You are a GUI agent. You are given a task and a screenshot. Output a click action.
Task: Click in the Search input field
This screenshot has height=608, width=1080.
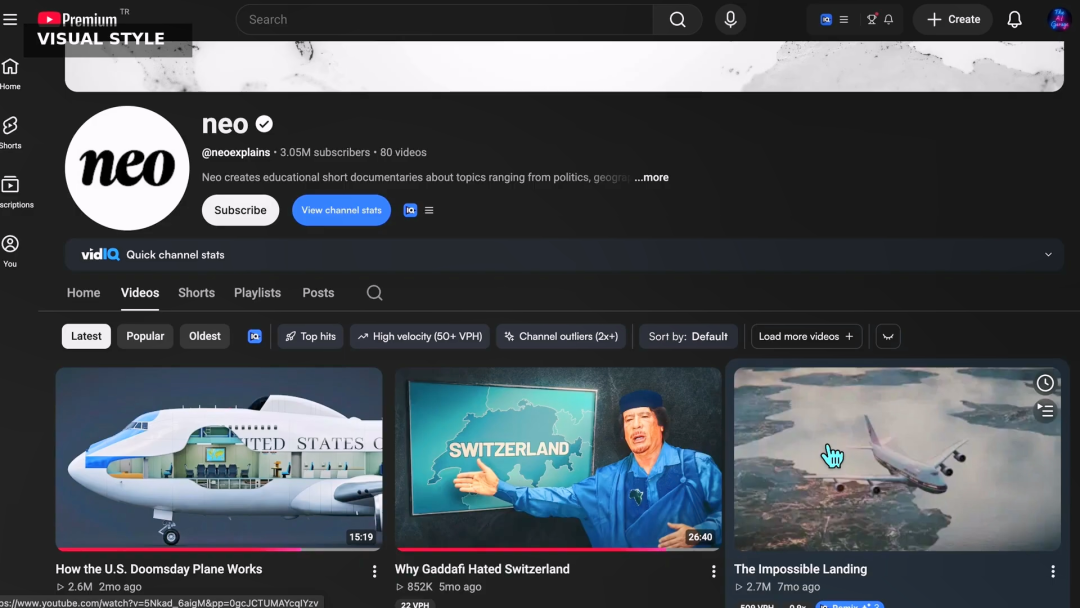(445, 19)
